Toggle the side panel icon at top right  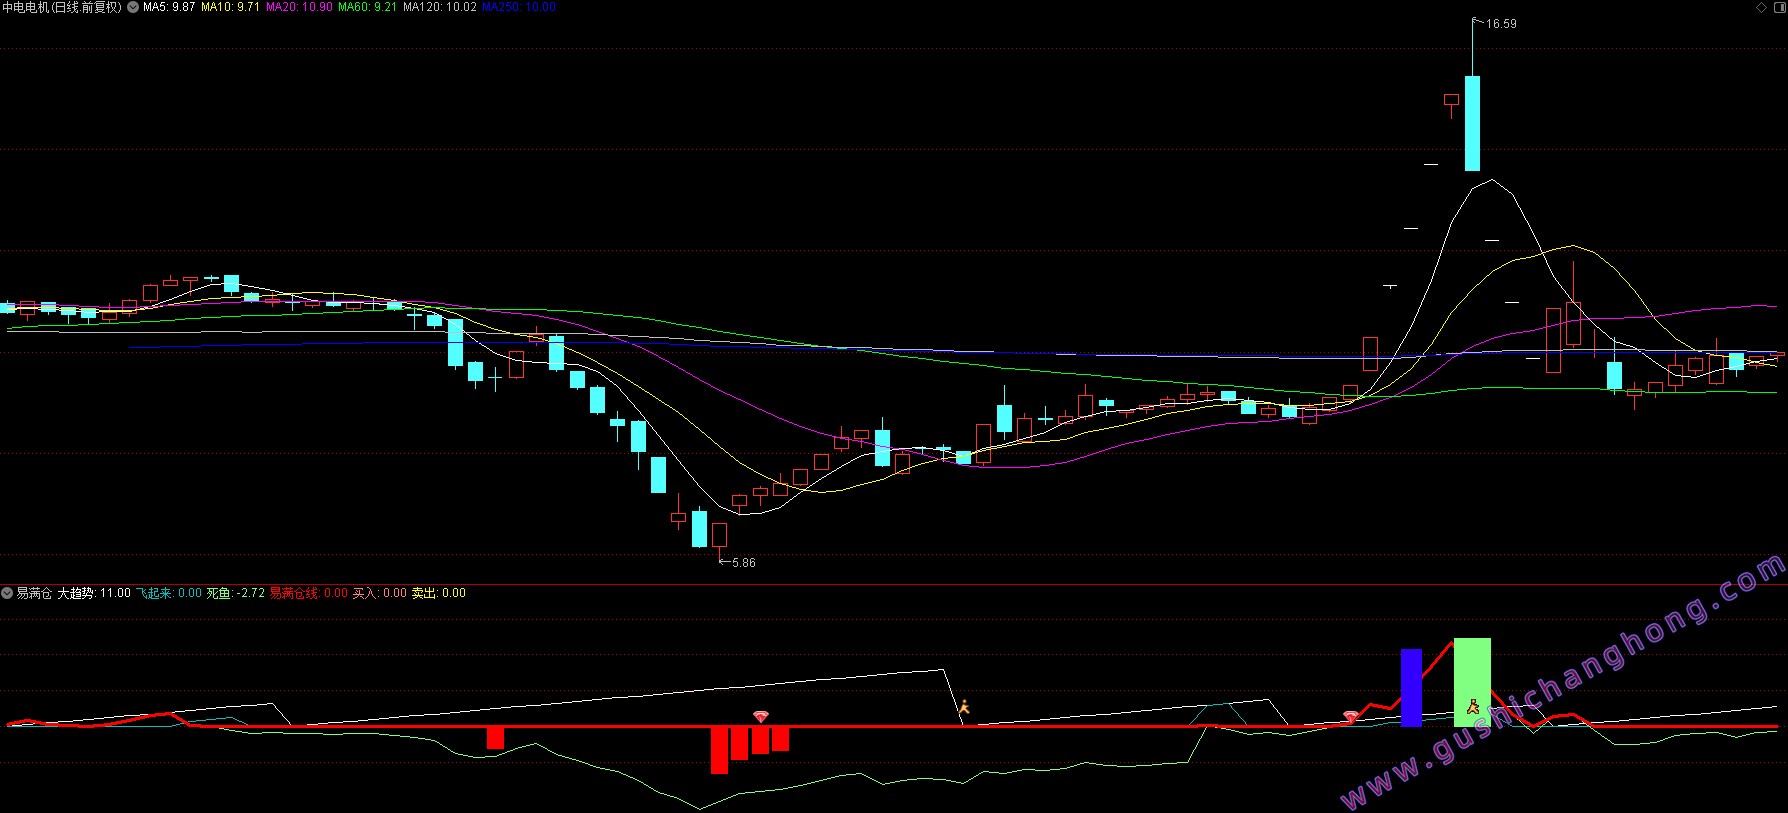click(x=1780, y=7)
